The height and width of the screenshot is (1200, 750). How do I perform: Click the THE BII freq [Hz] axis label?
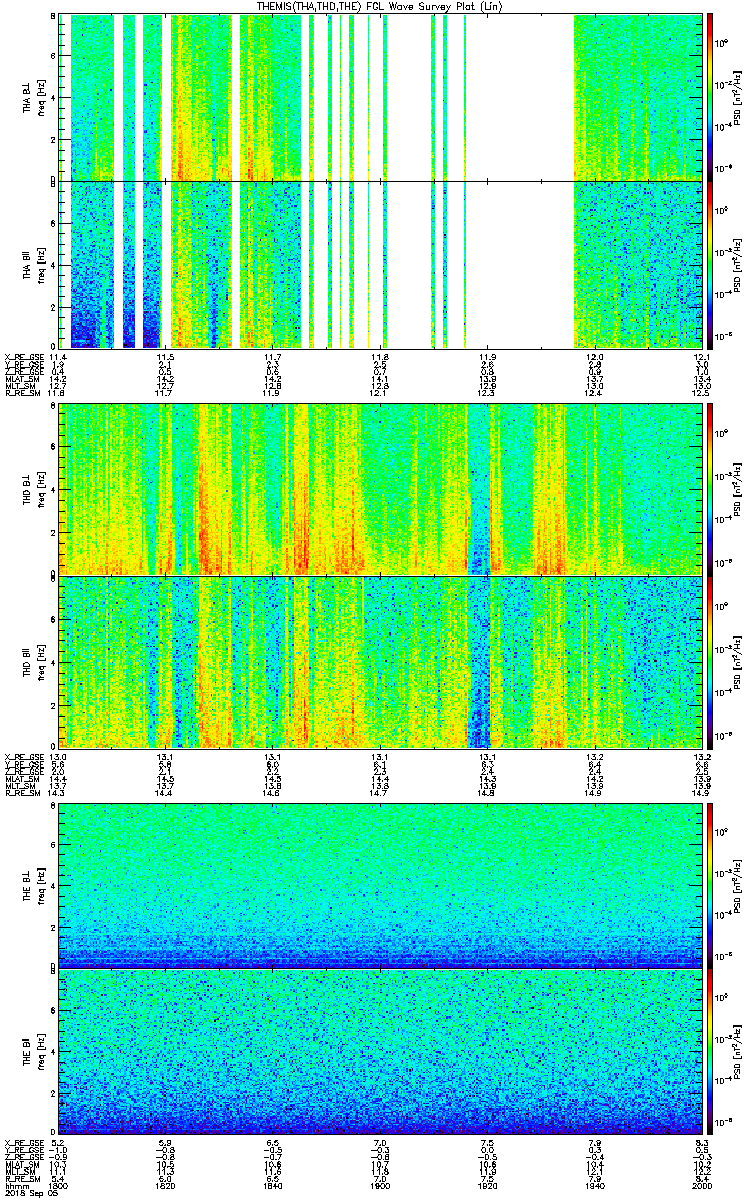tap(41, 1052)
